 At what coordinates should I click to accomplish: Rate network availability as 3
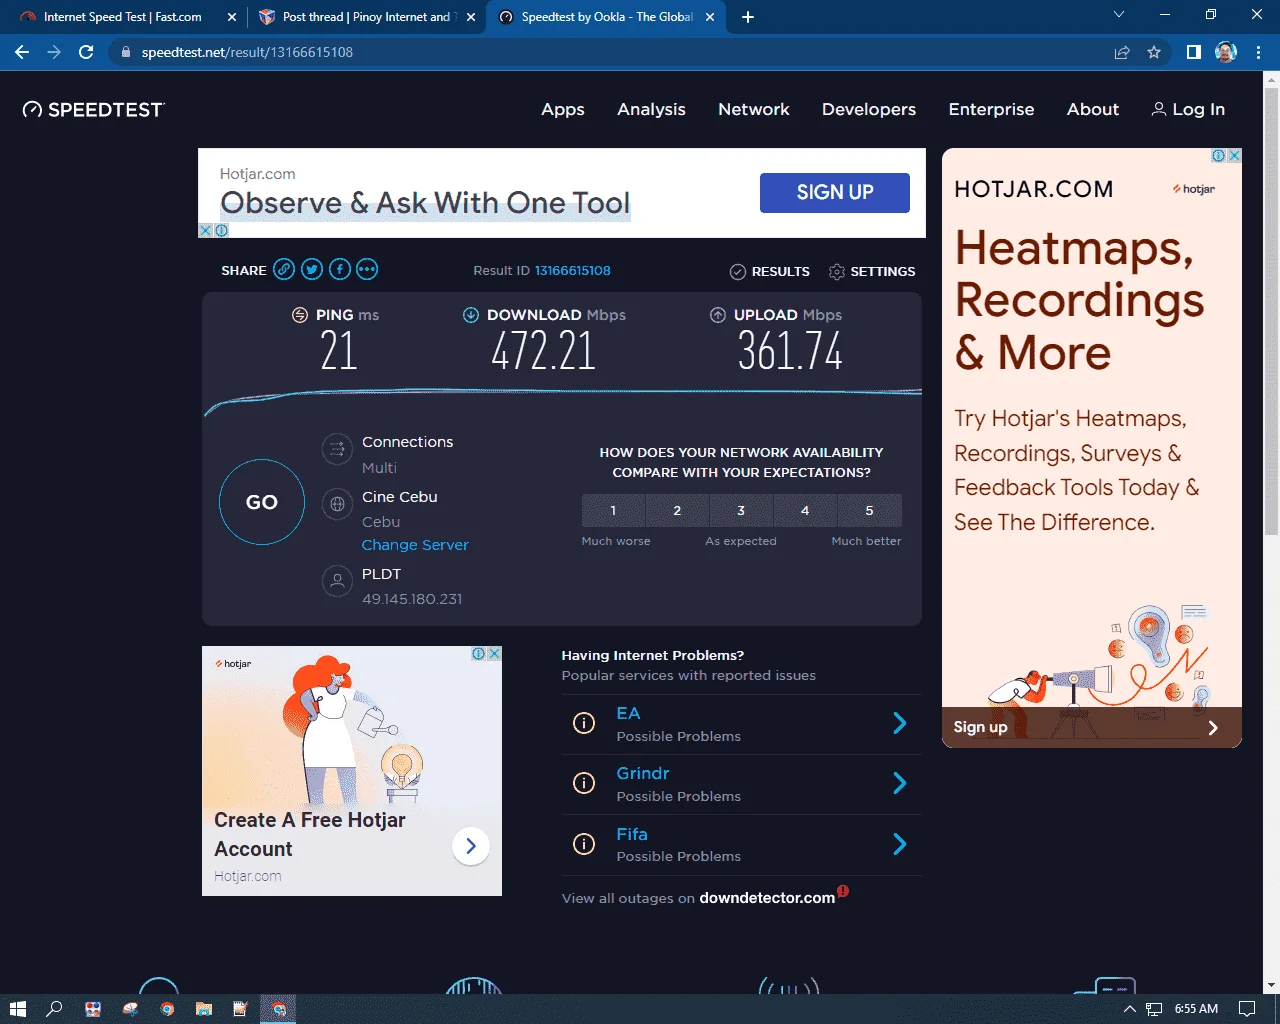pyautogui.click(x=741, y=510)
